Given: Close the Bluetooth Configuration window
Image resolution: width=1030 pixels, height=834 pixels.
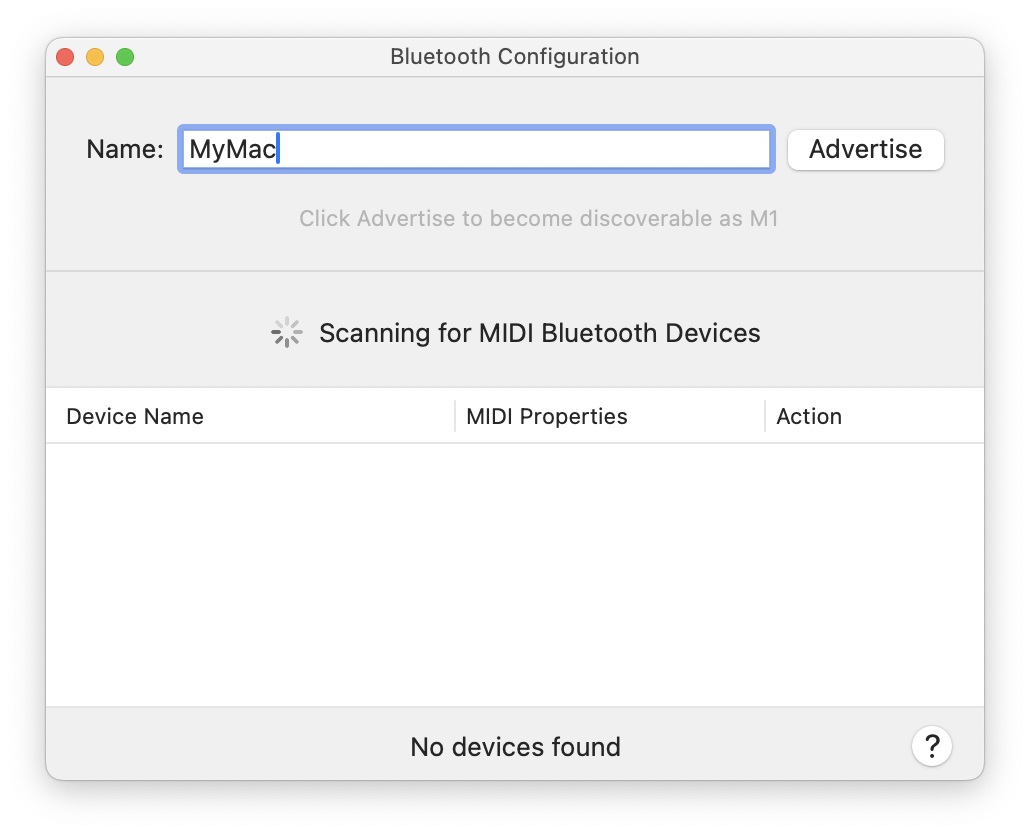Looking at the screenshot, I should click(65, 57).
